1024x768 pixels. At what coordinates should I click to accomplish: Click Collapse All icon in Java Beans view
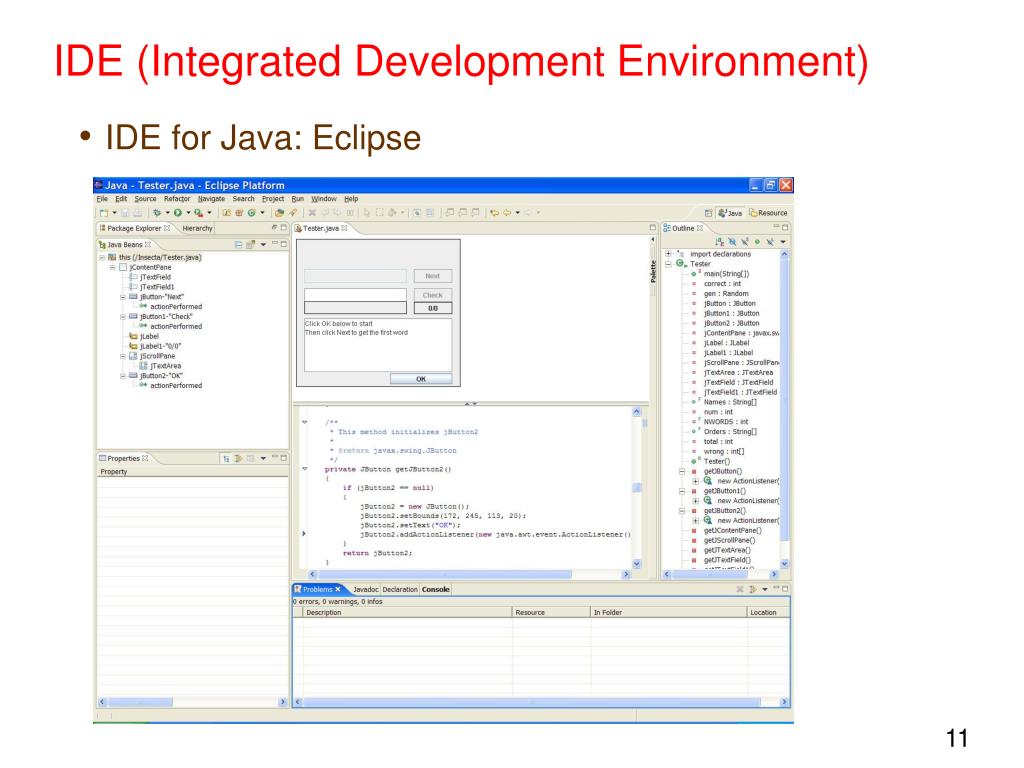[x=238, y=245]
